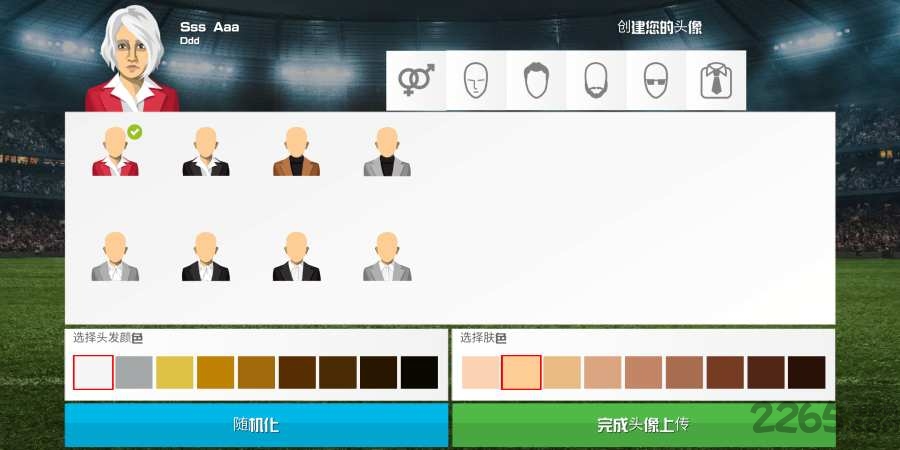The image size is (900, 450).
Task: Click the 创建您的头像 heading
Action: tap(660, 28)
